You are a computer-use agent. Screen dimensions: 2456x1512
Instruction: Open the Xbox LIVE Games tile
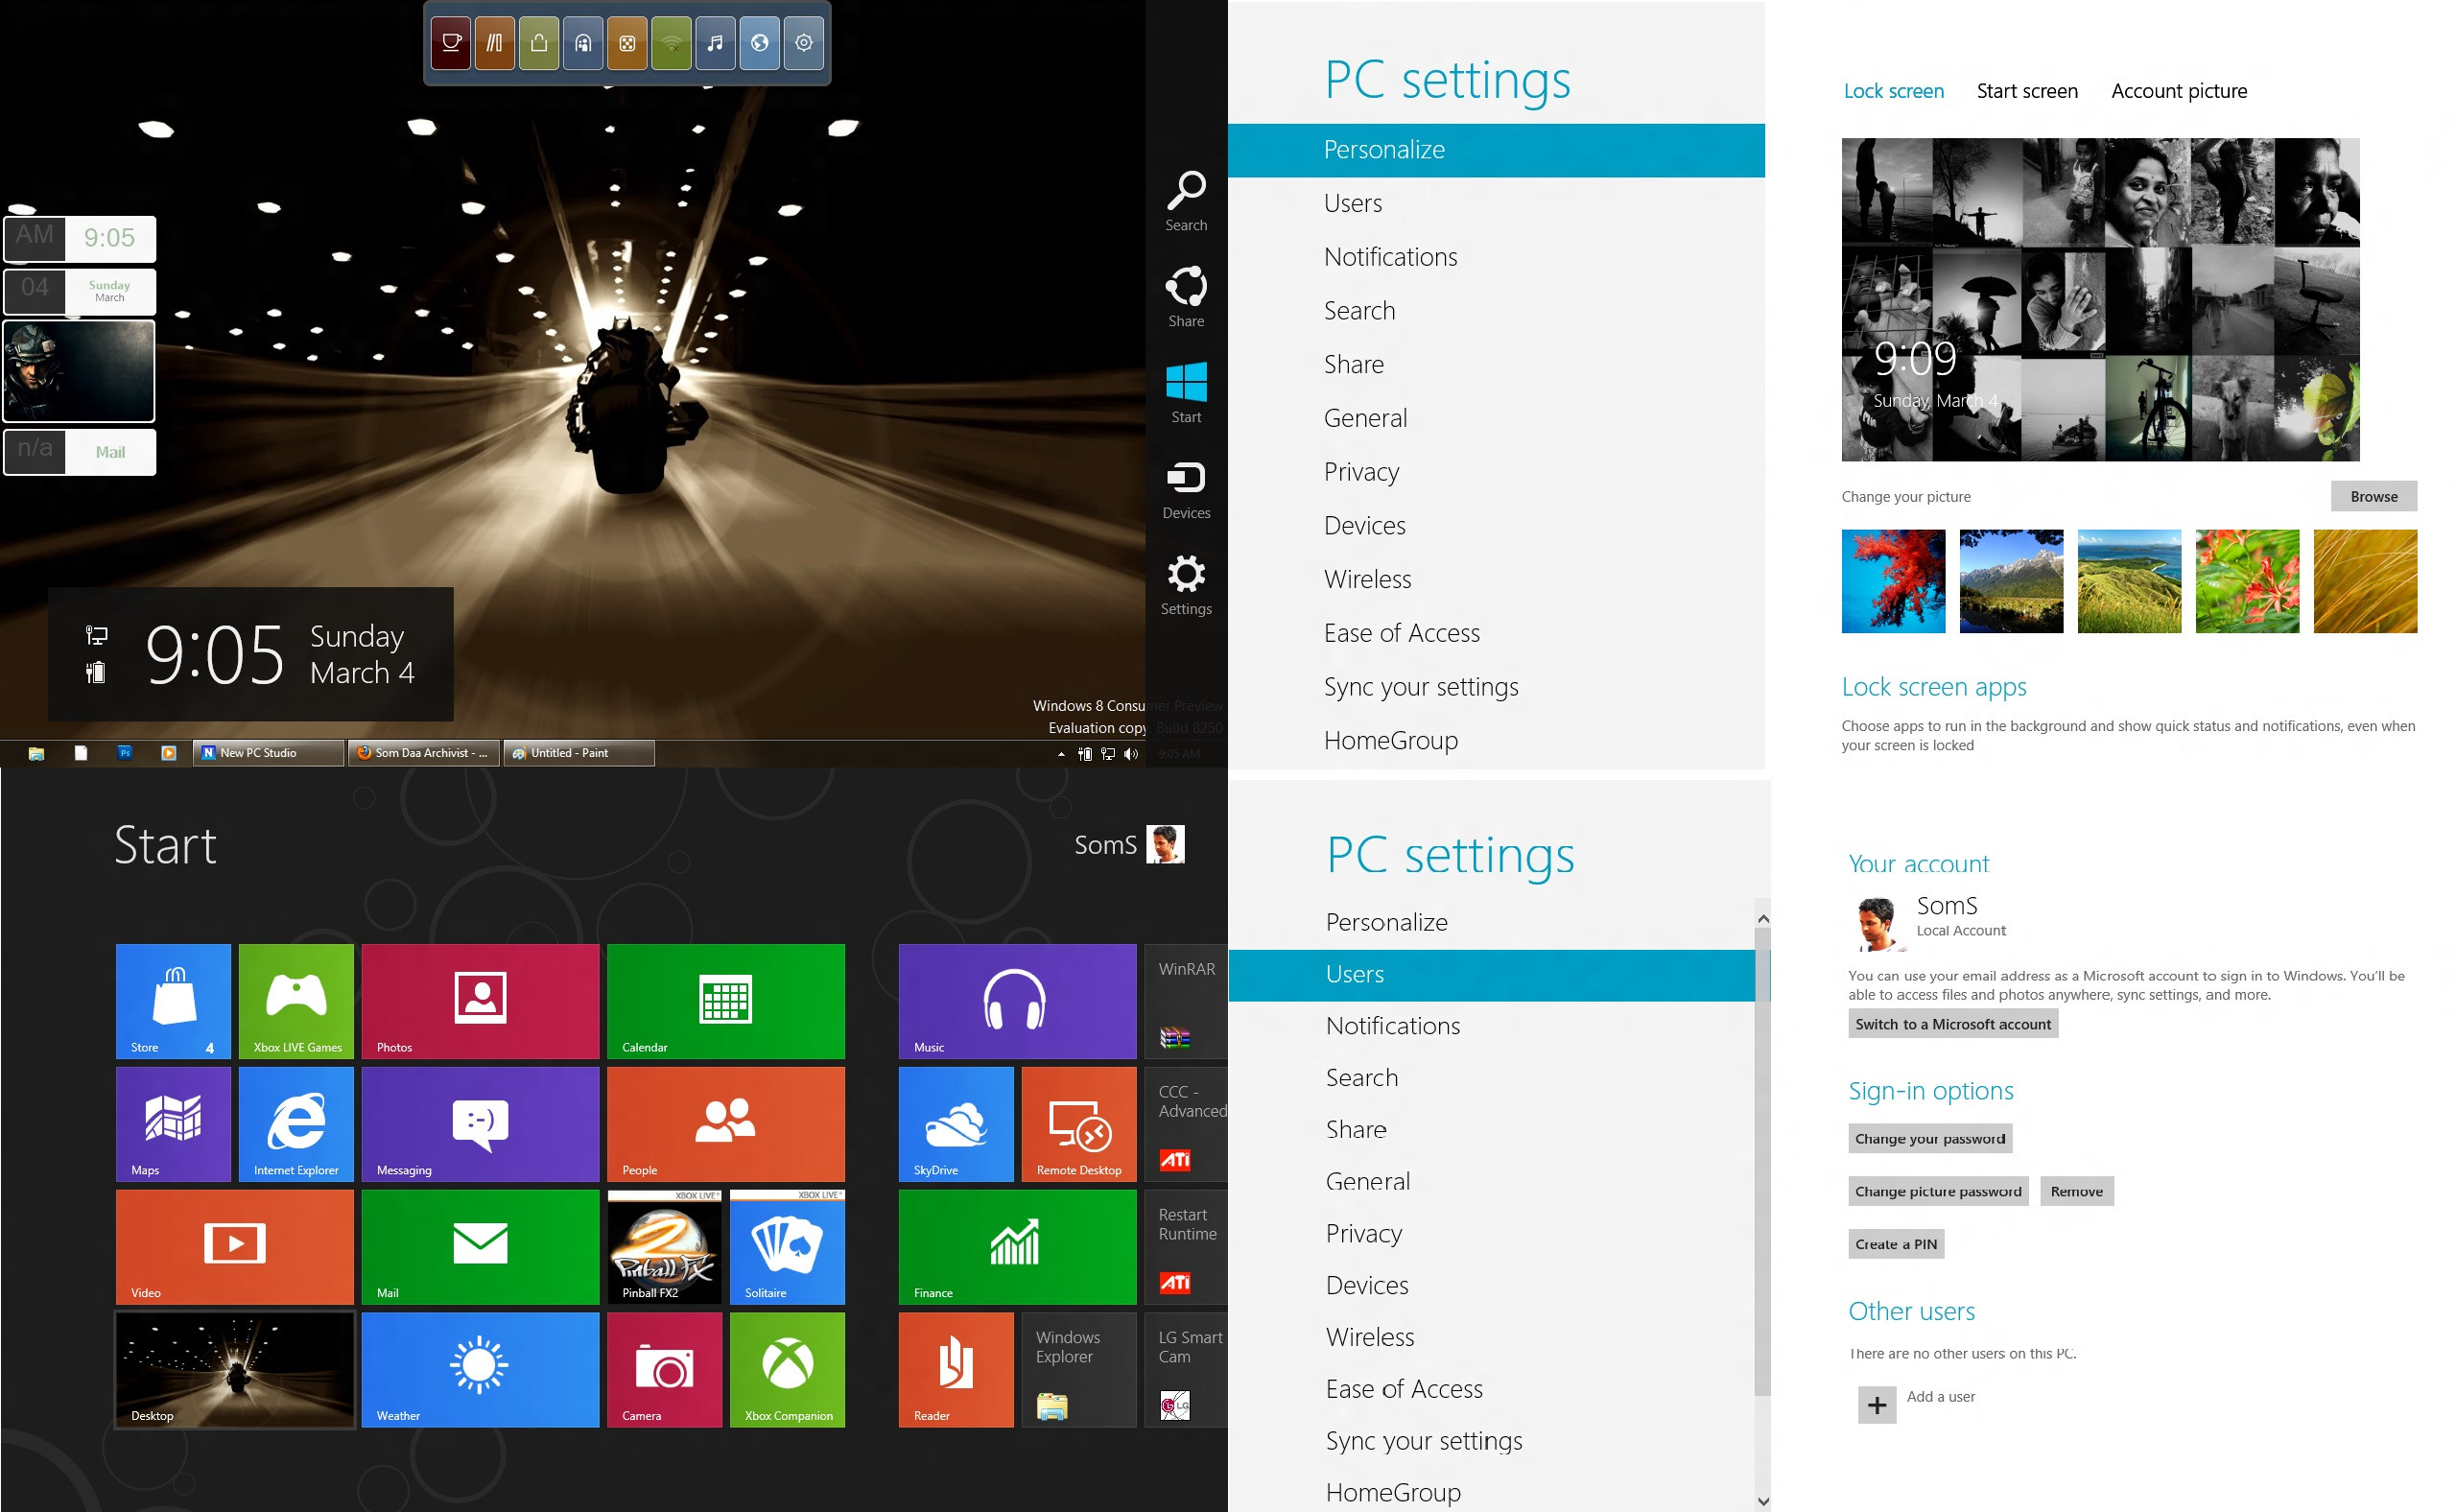[x=296, y=1001]
